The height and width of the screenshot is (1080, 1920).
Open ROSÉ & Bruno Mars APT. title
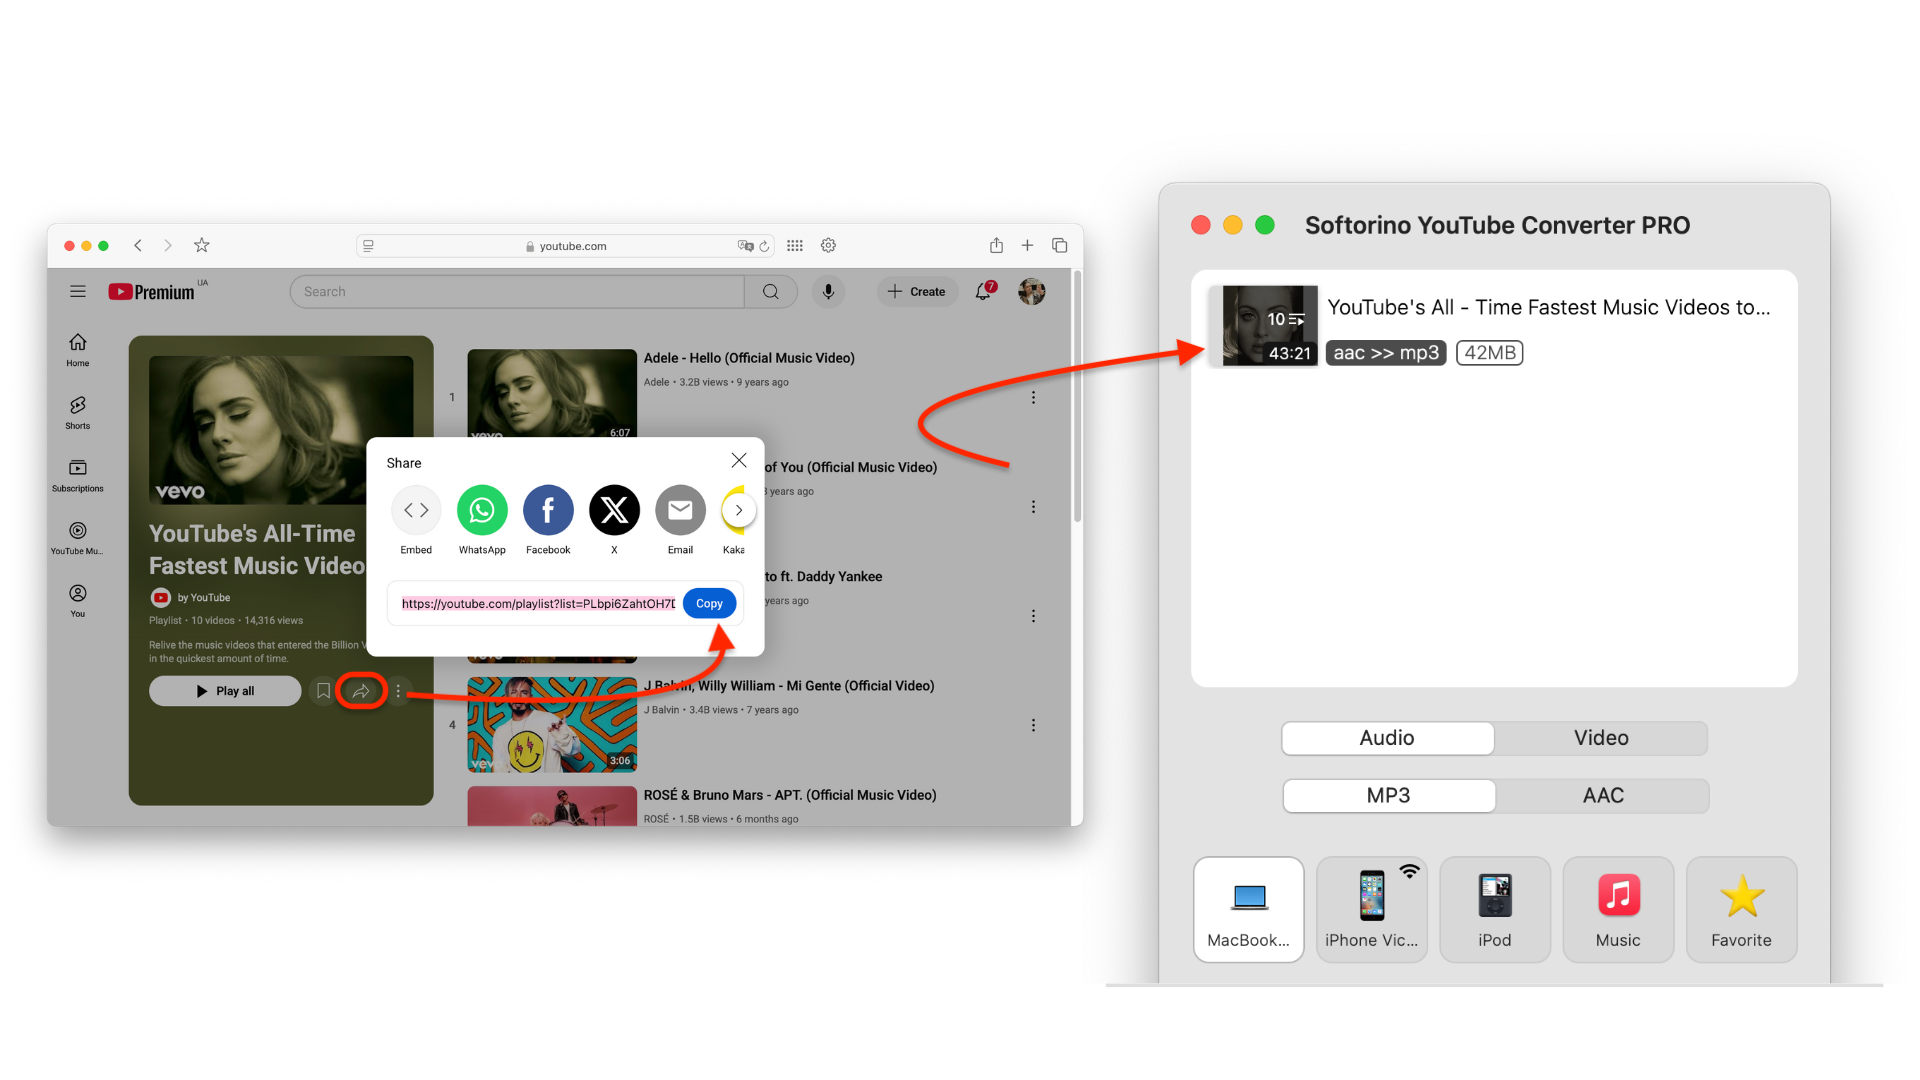tap(790, 795)
